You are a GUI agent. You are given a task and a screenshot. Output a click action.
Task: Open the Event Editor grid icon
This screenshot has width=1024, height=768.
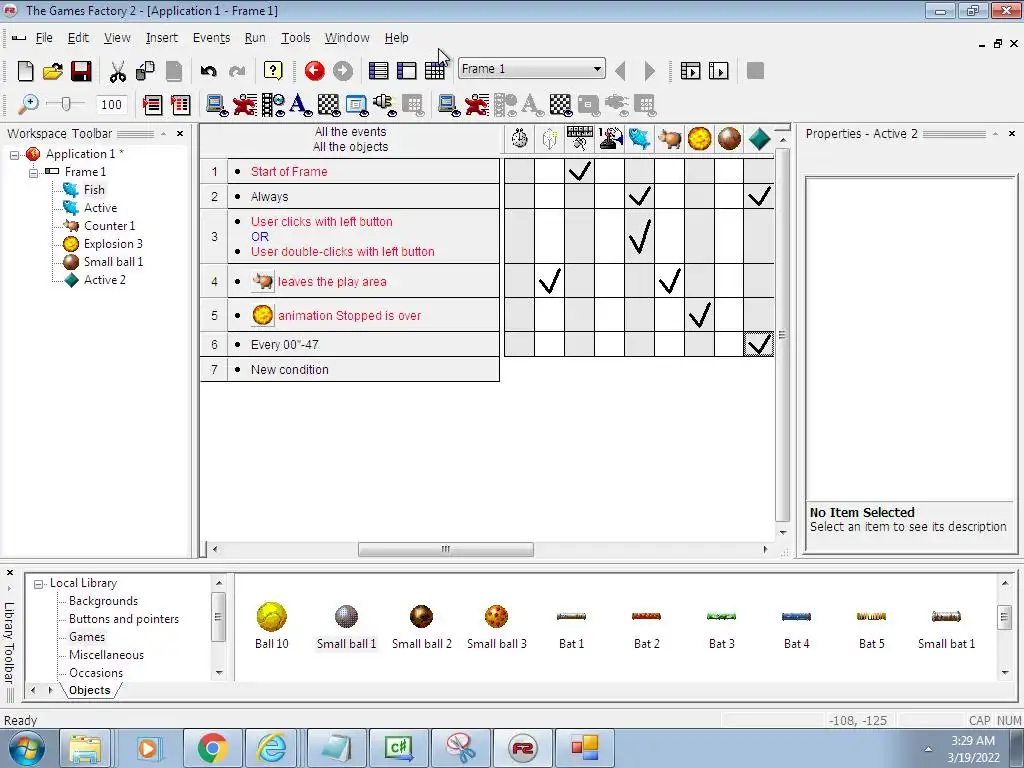[x=435, y=71]
